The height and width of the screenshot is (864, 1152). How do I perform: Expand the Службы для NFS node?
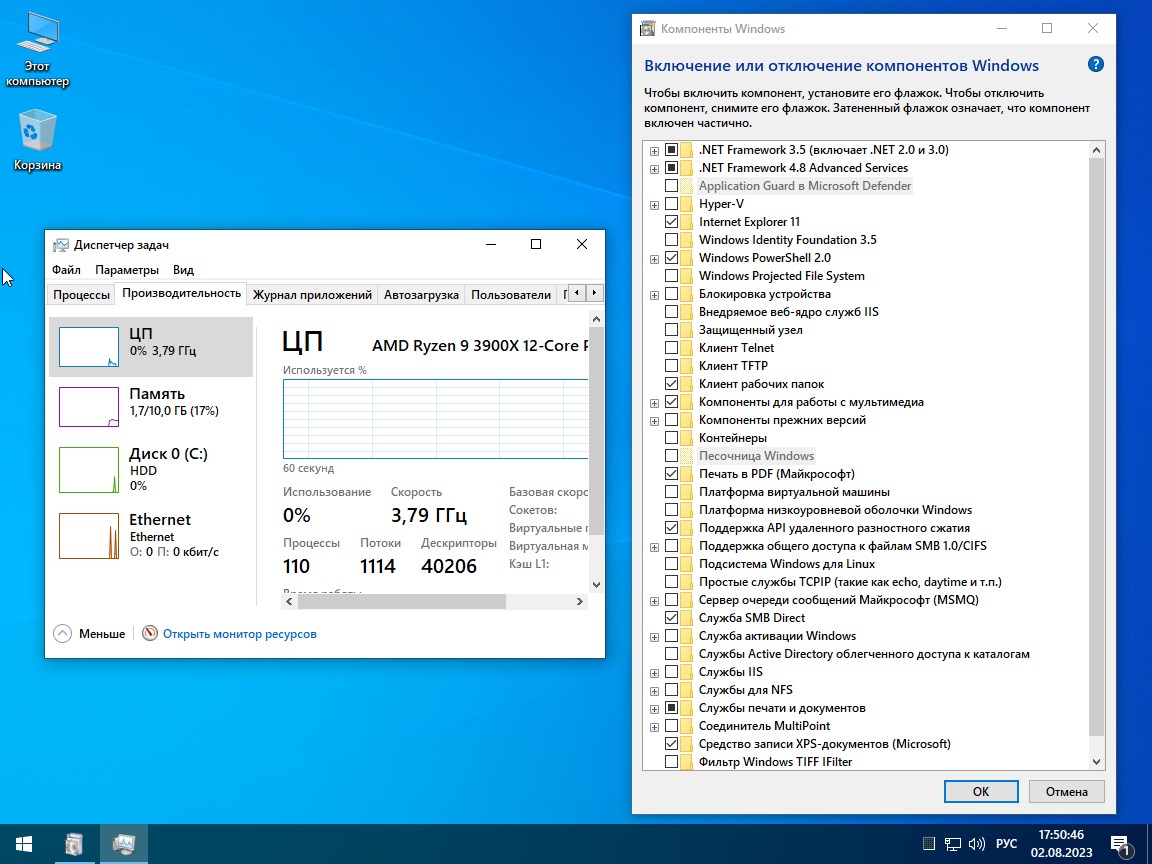654,689
